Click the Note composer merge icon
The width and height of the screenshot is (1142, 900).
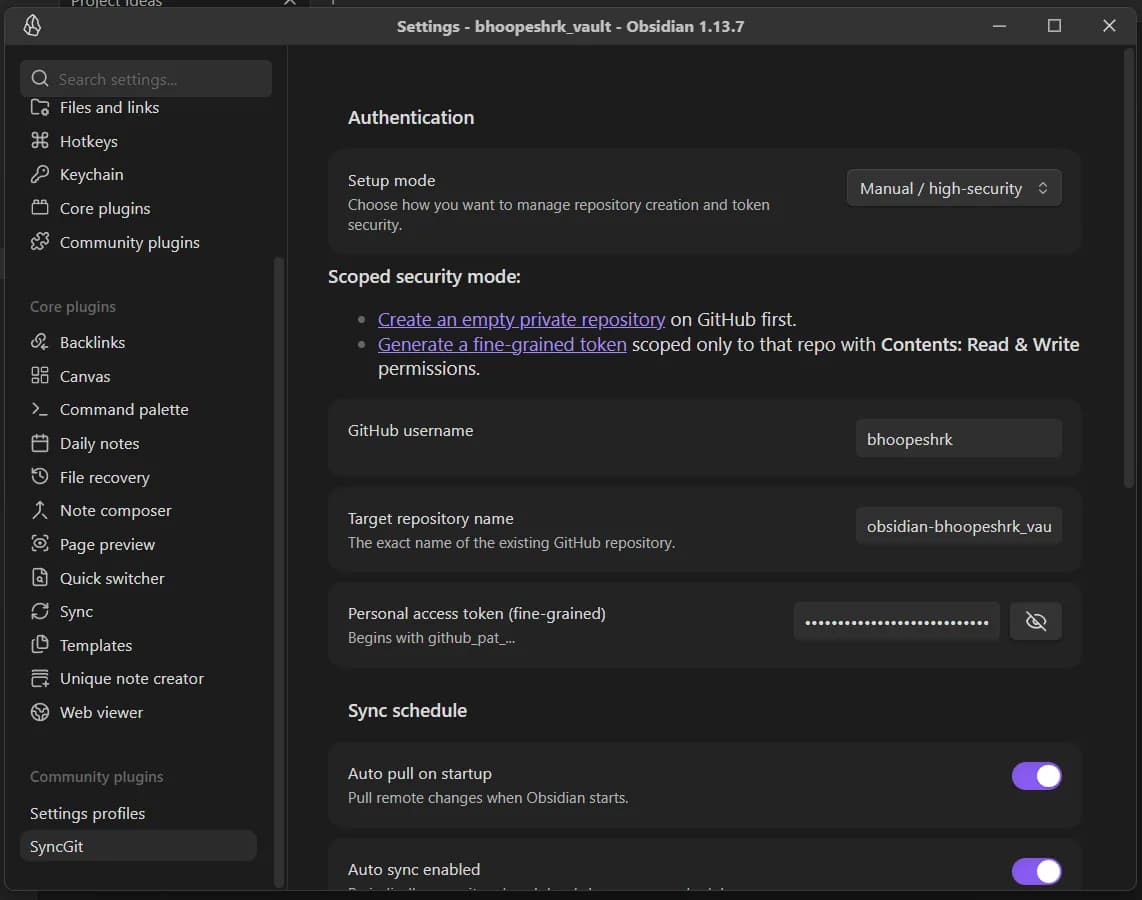[x=40, y=510]
